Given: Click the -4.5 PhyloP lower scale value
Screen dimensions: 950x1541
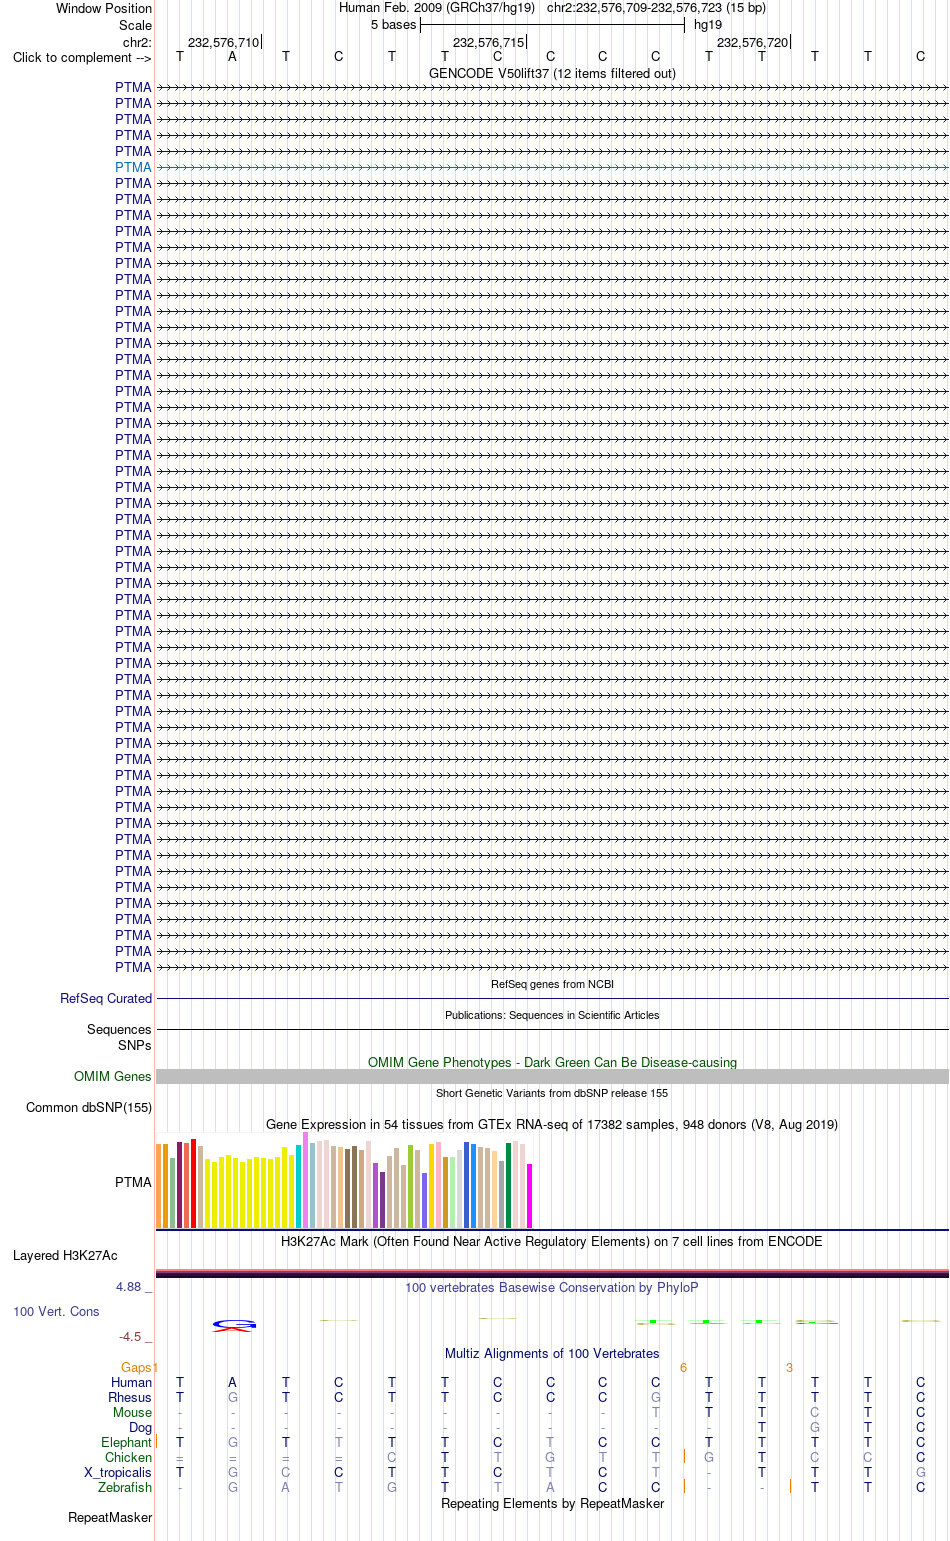Looking at the screenshot, I should 130,1337.
